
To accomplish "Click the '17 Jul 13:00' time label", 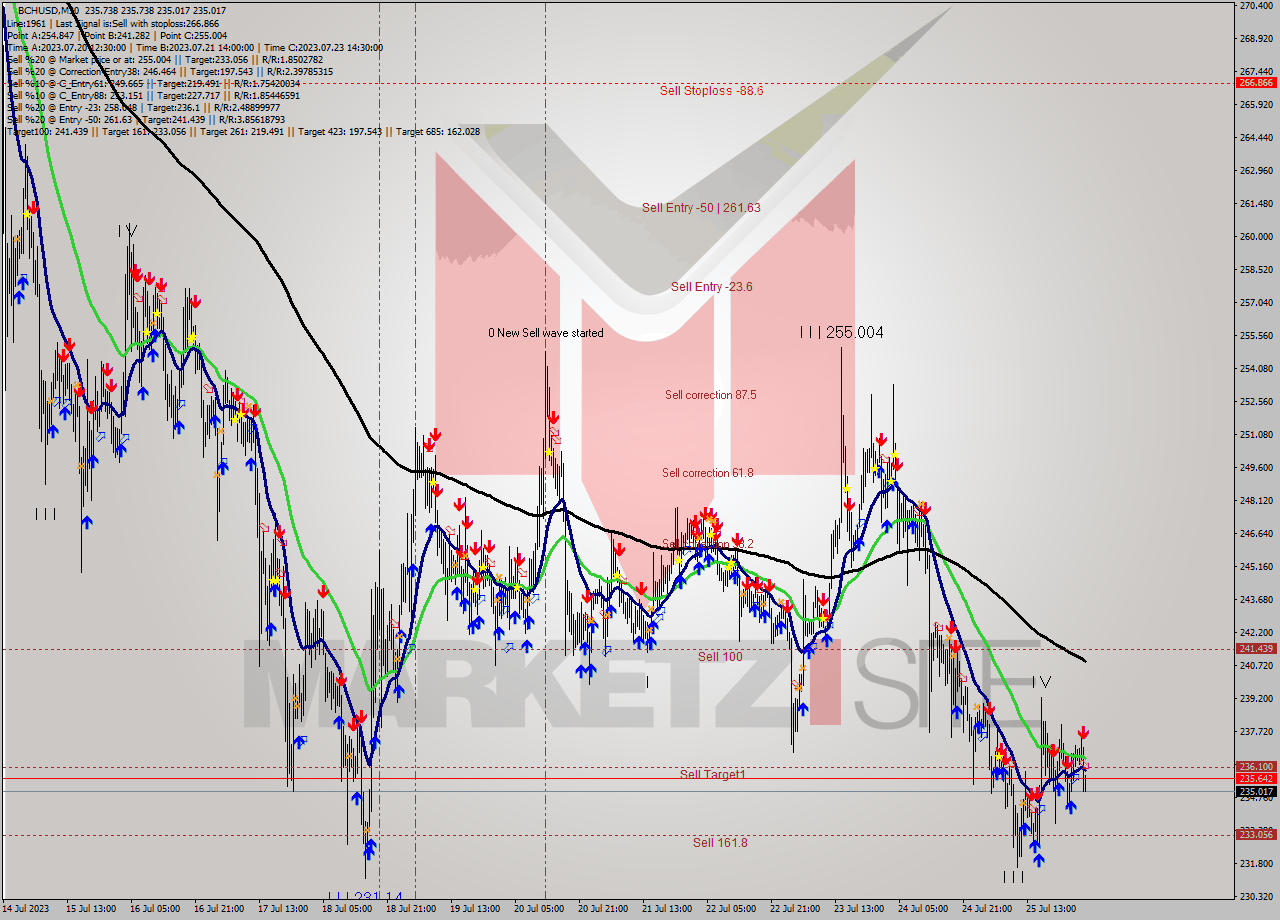I will (x=283, y=909).
